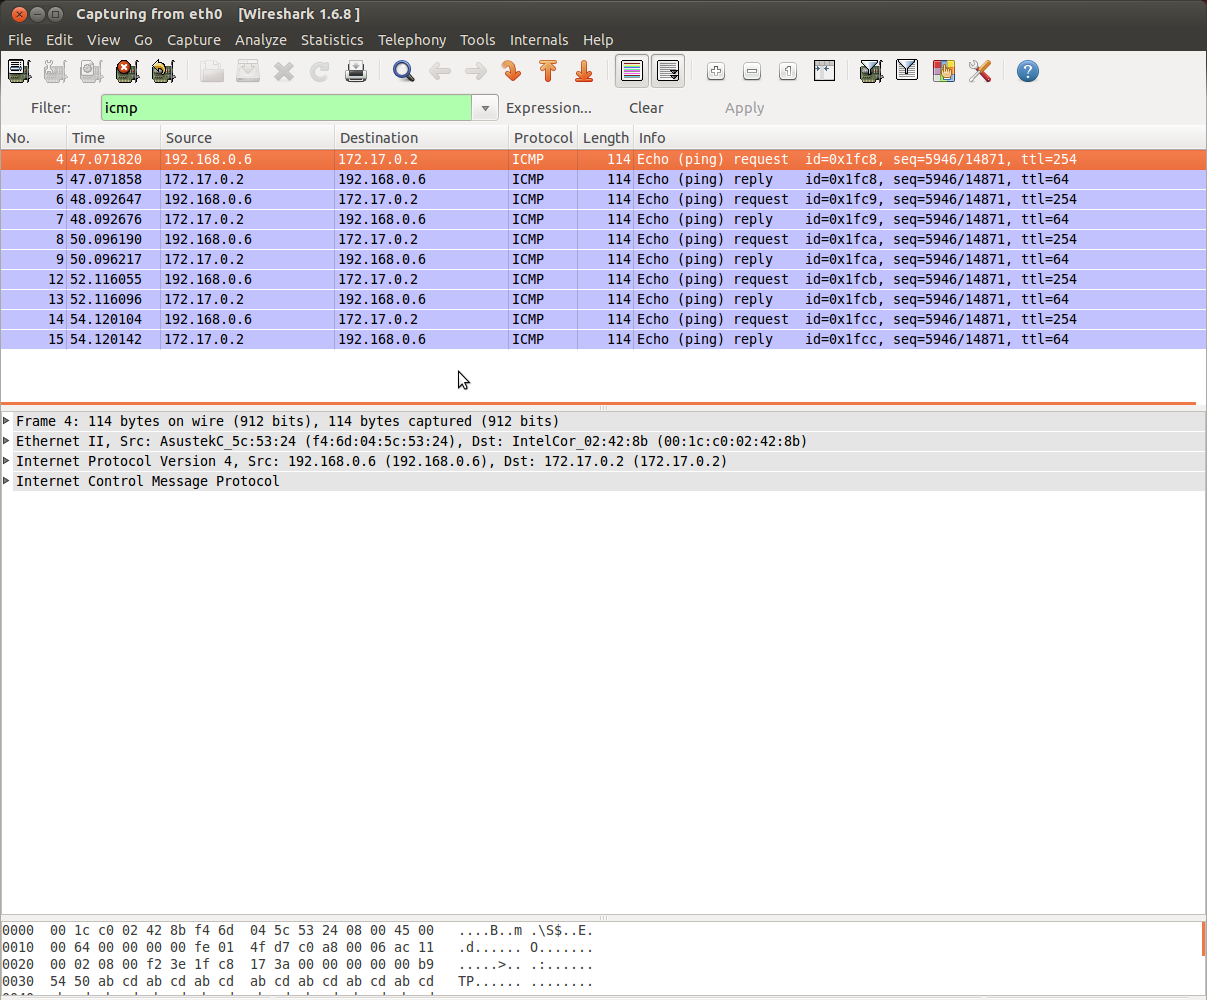Viewport: 1207px width, 1000px height.
Task: Sort packets by the Destination column
Action: 421,138
